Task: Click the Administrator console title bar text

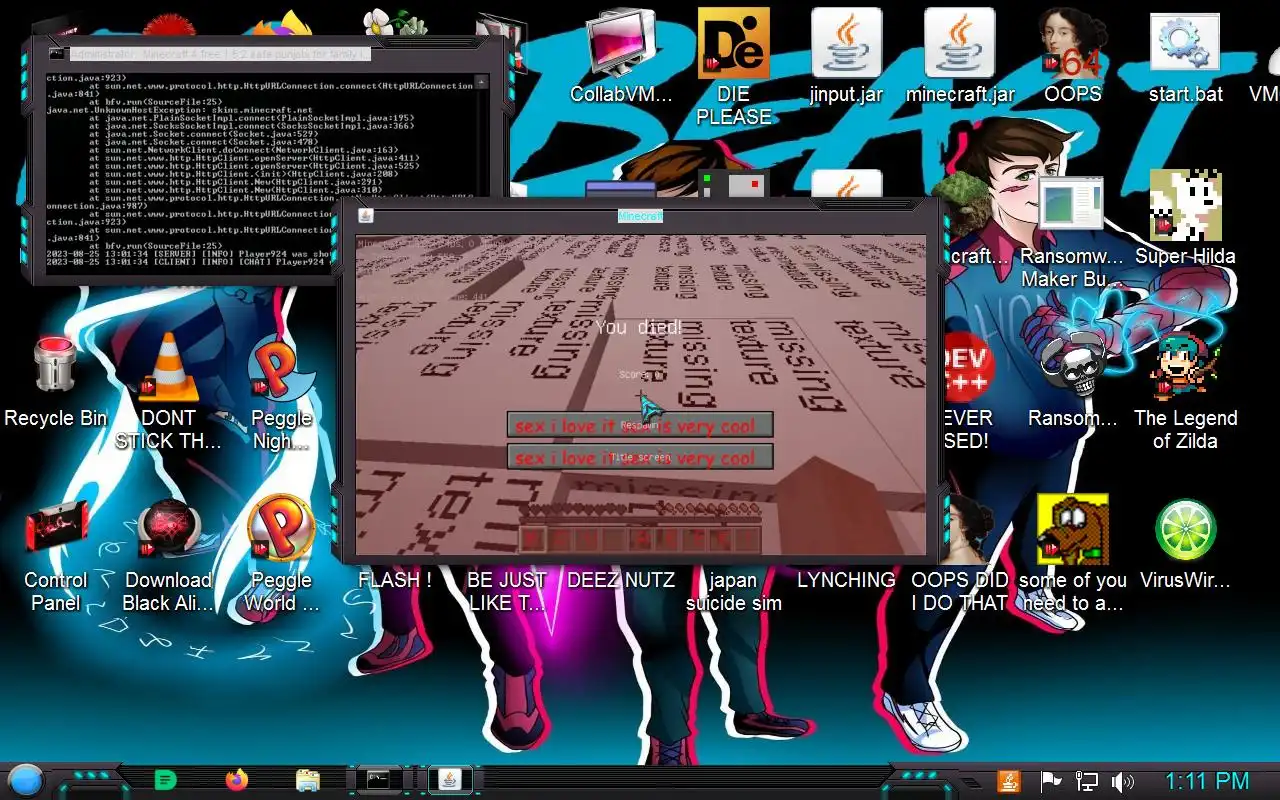Action: point(220,53)
